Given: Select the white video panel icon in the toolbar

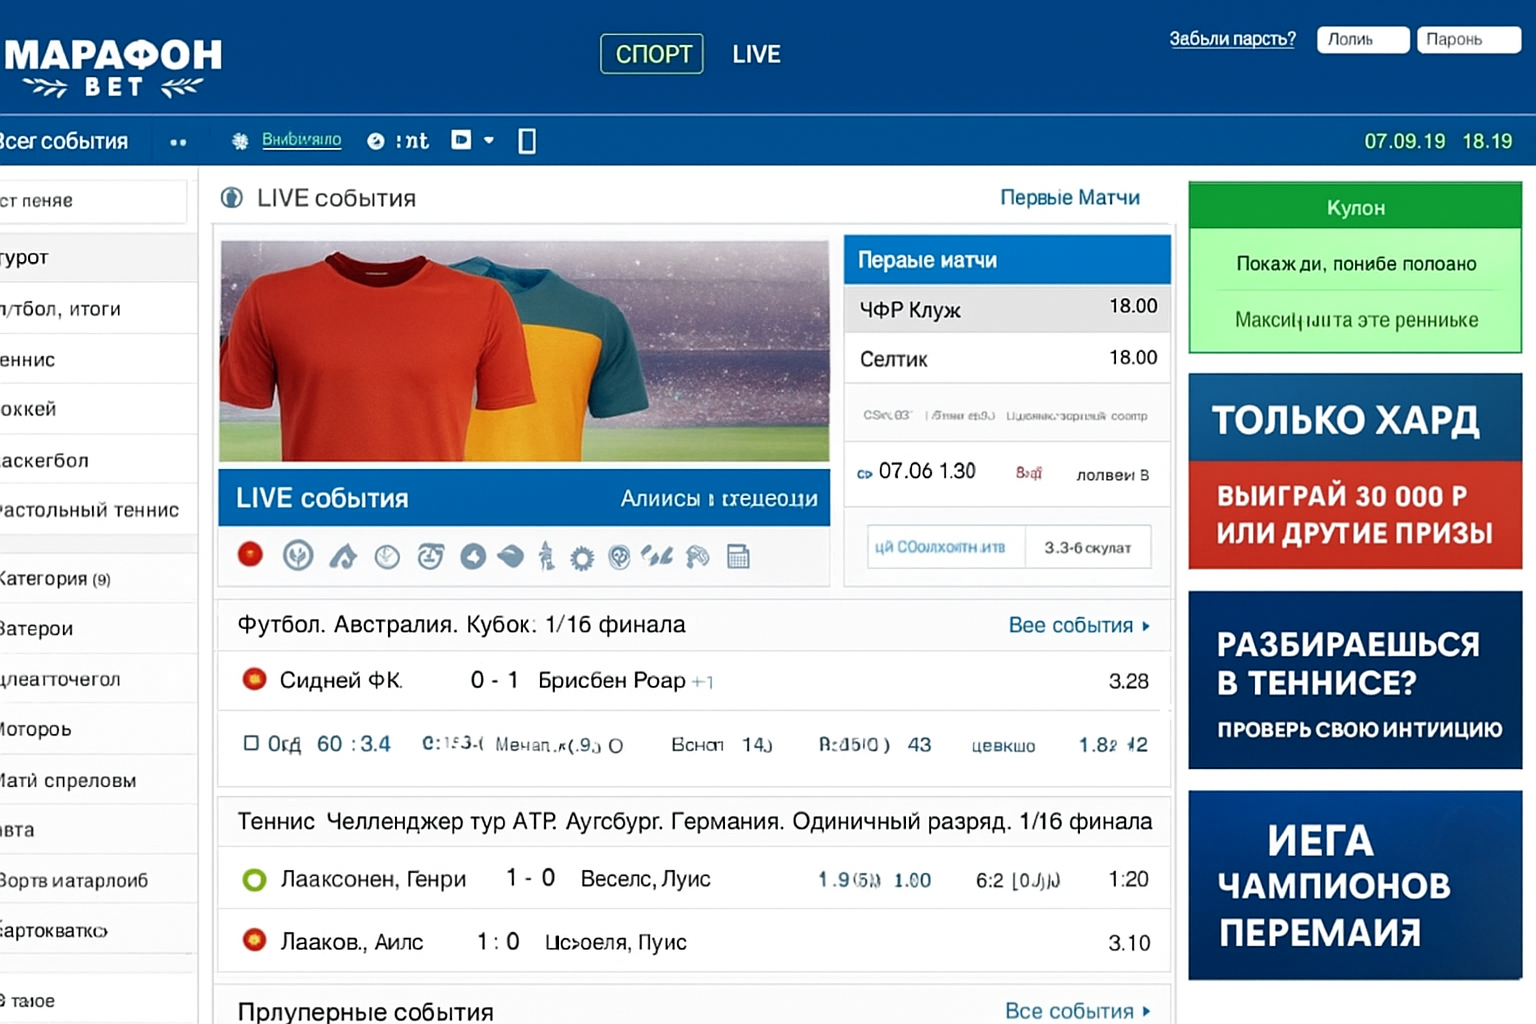Looking at the screenshot, I should (461, 140).
